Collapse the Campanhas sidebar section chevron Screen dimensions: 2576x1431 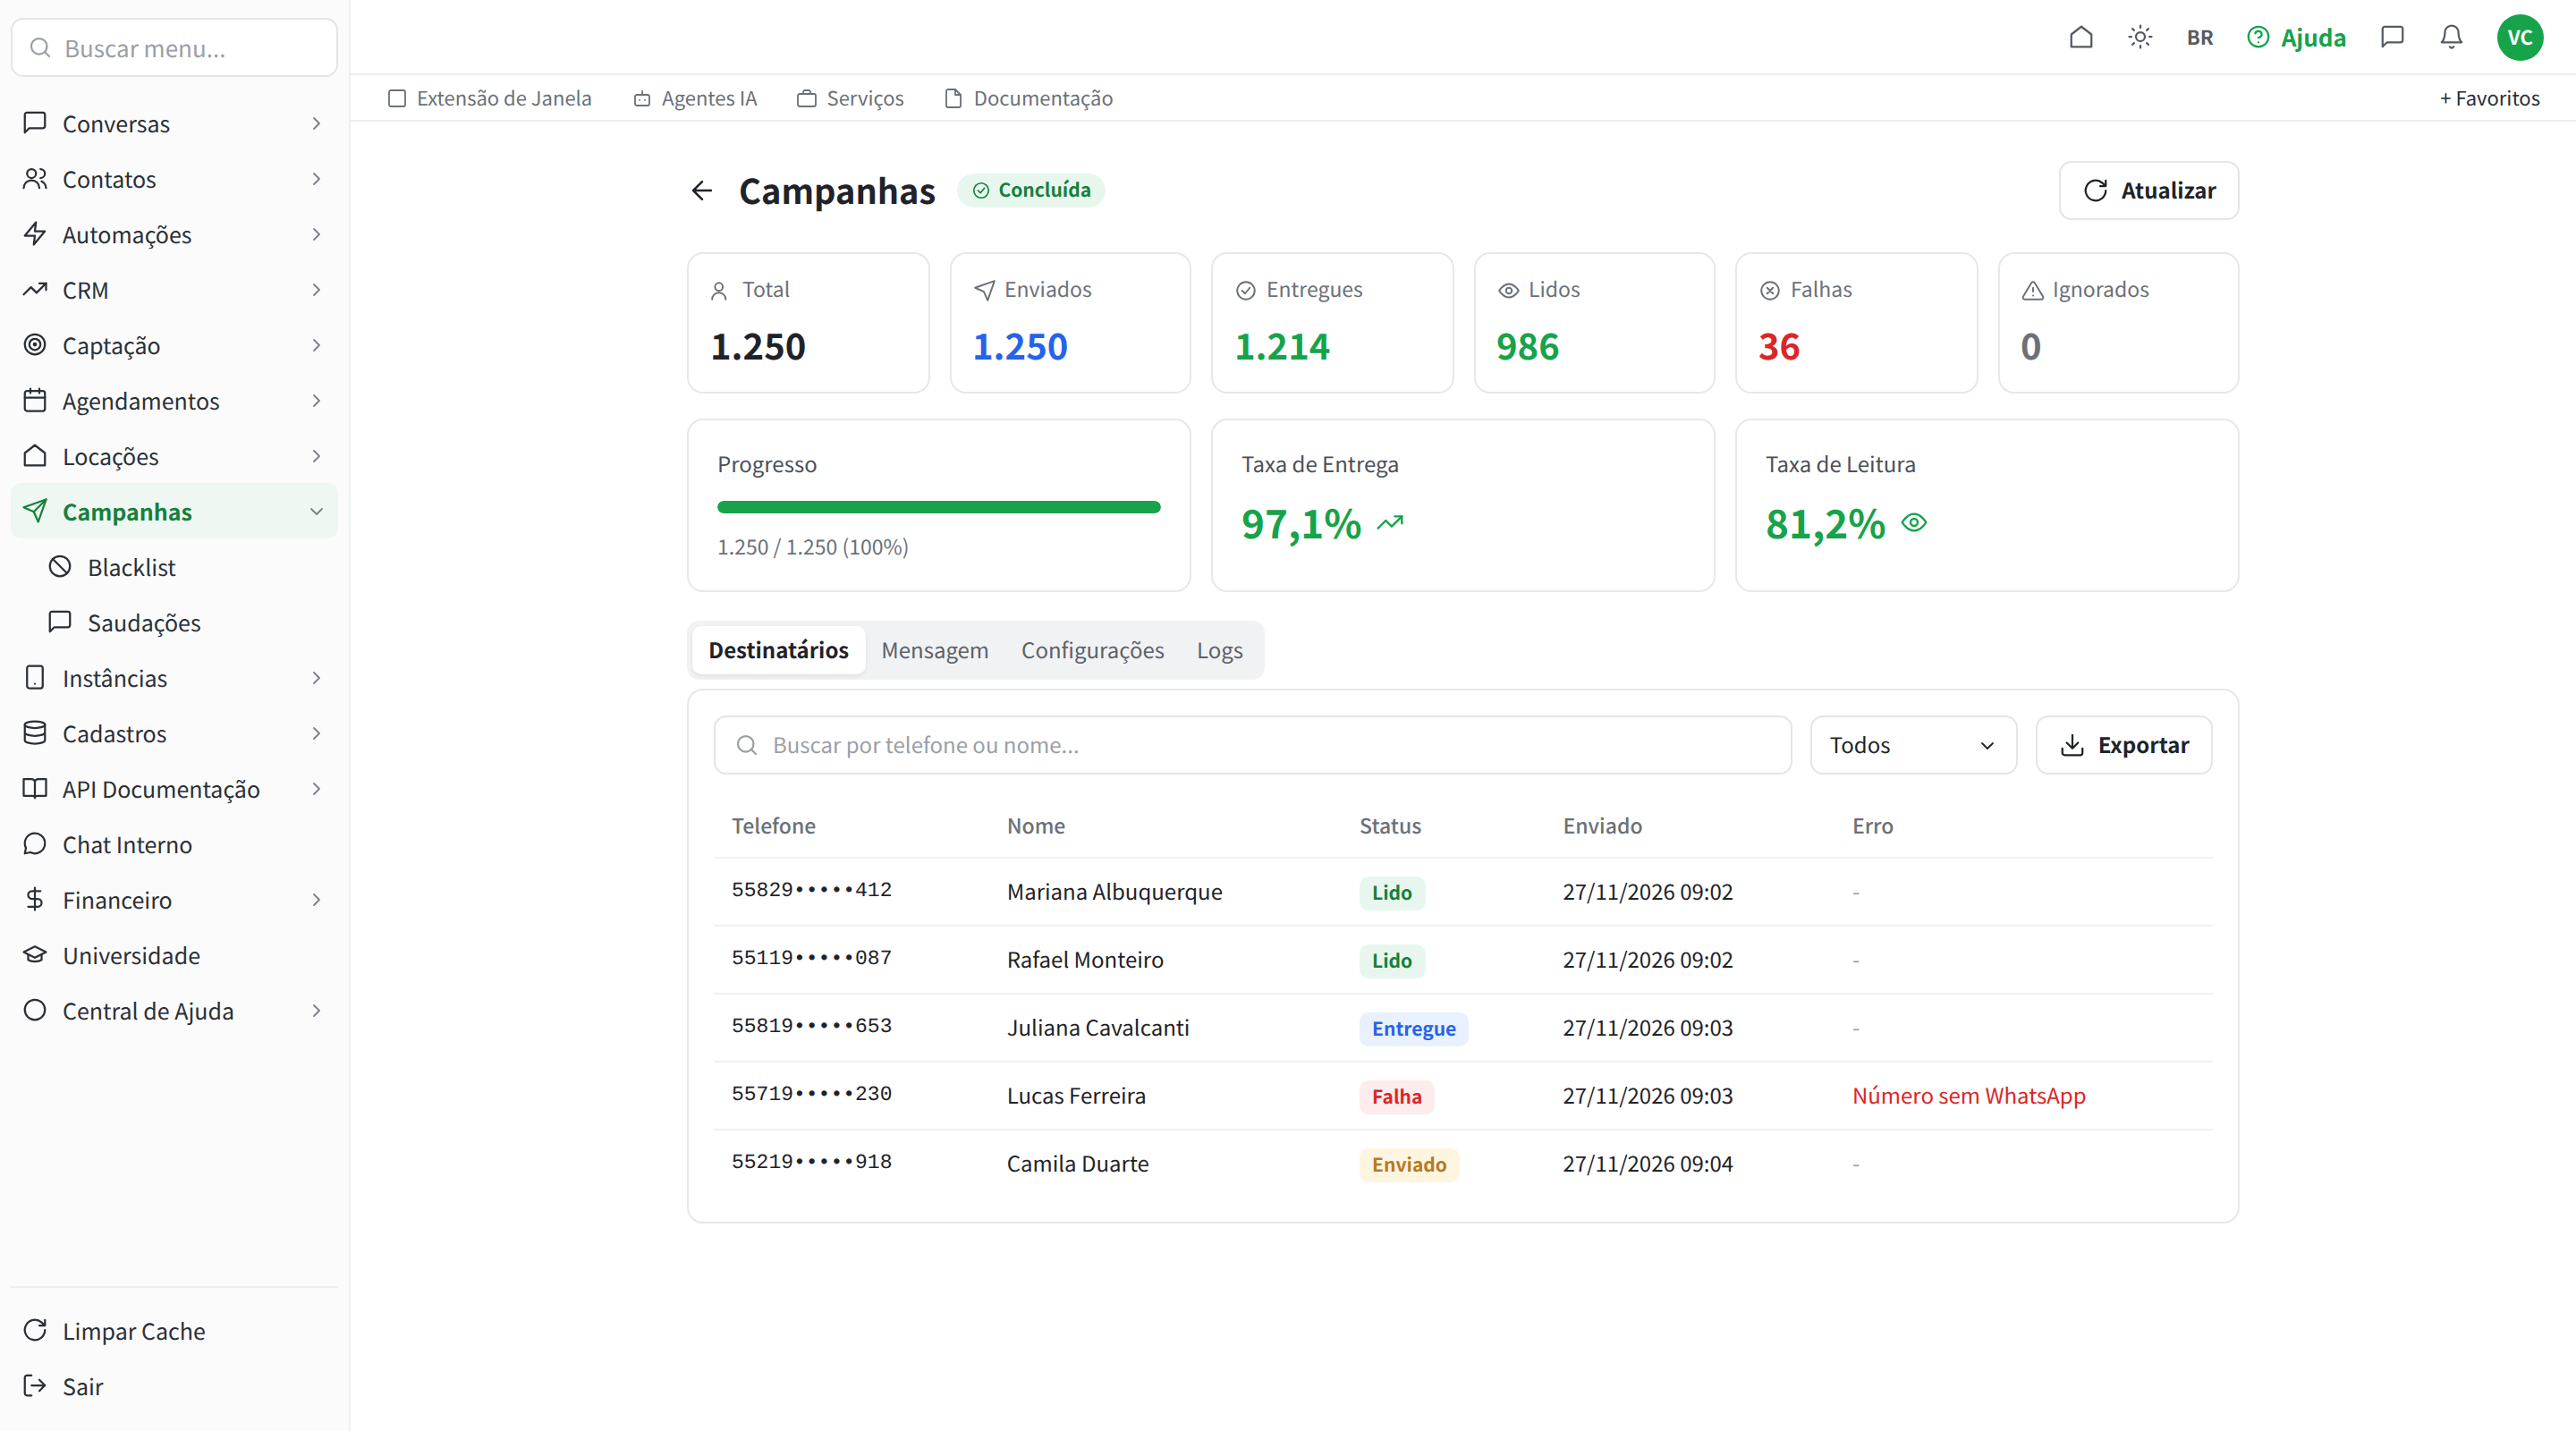pos(316,512)
